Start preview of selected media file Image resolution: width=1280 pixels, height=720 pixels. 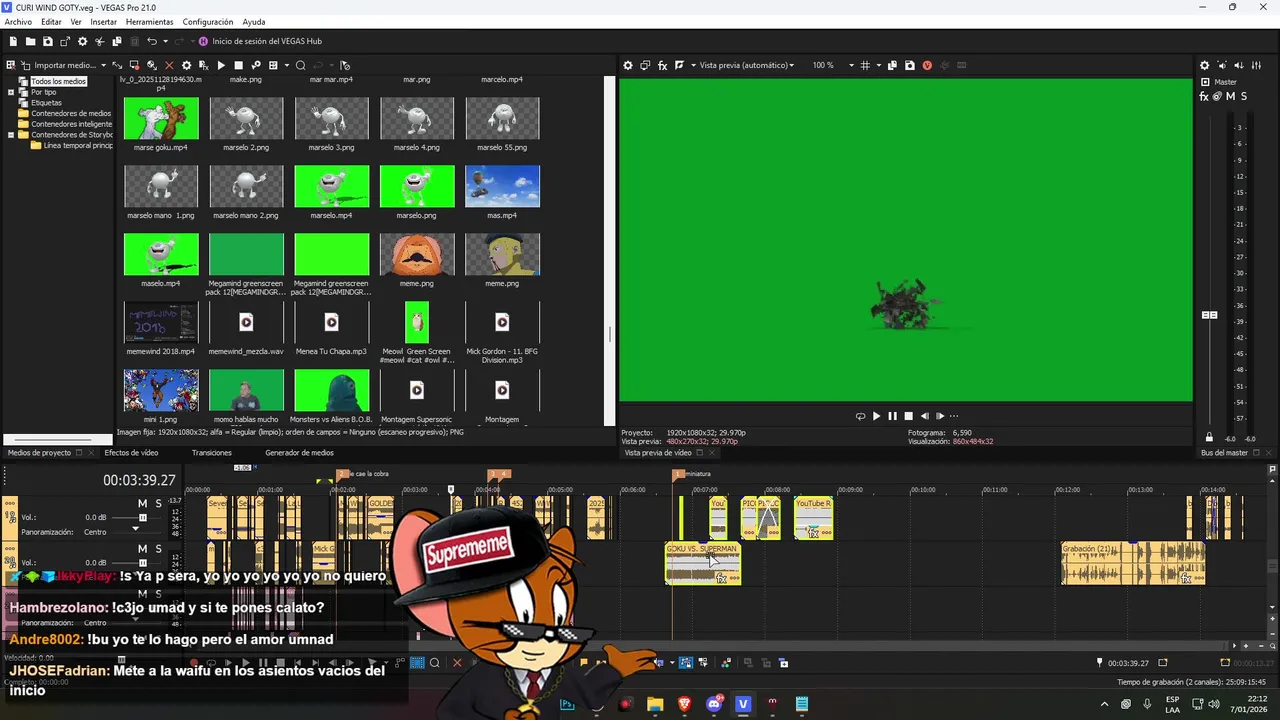coord(221,65)
